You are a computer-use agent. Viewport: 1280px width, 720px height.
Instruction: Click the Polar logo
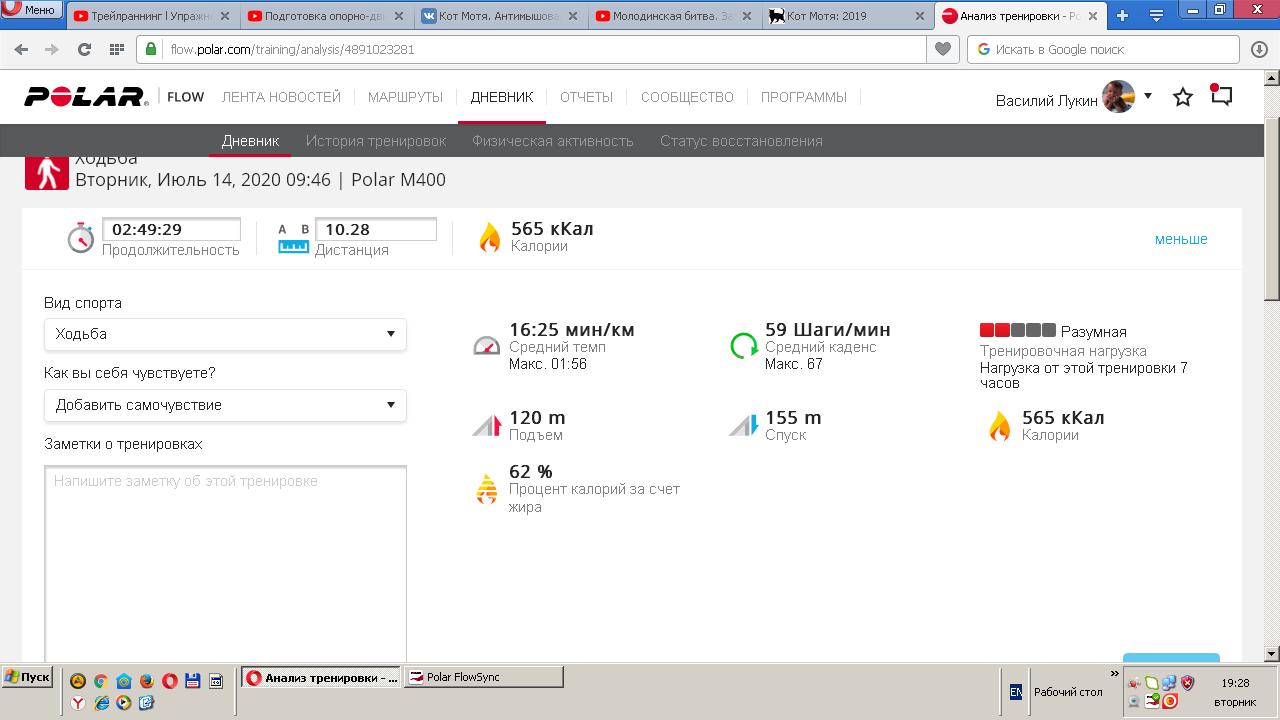tap(86, 97)
